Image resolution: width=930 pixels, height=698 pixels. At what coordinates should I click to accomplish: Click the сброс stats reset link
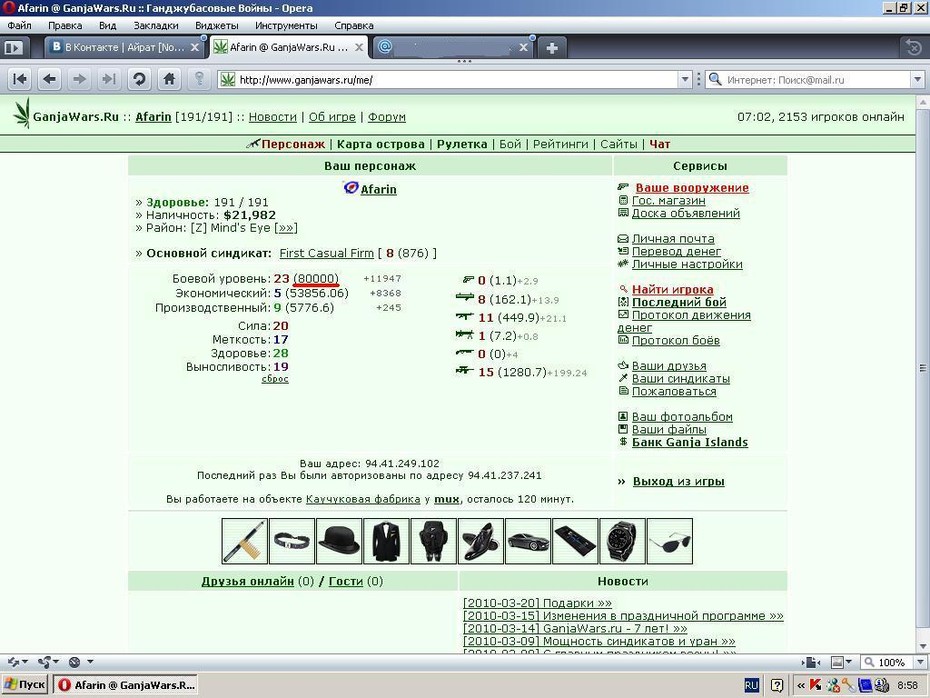[x=275, y=379]
